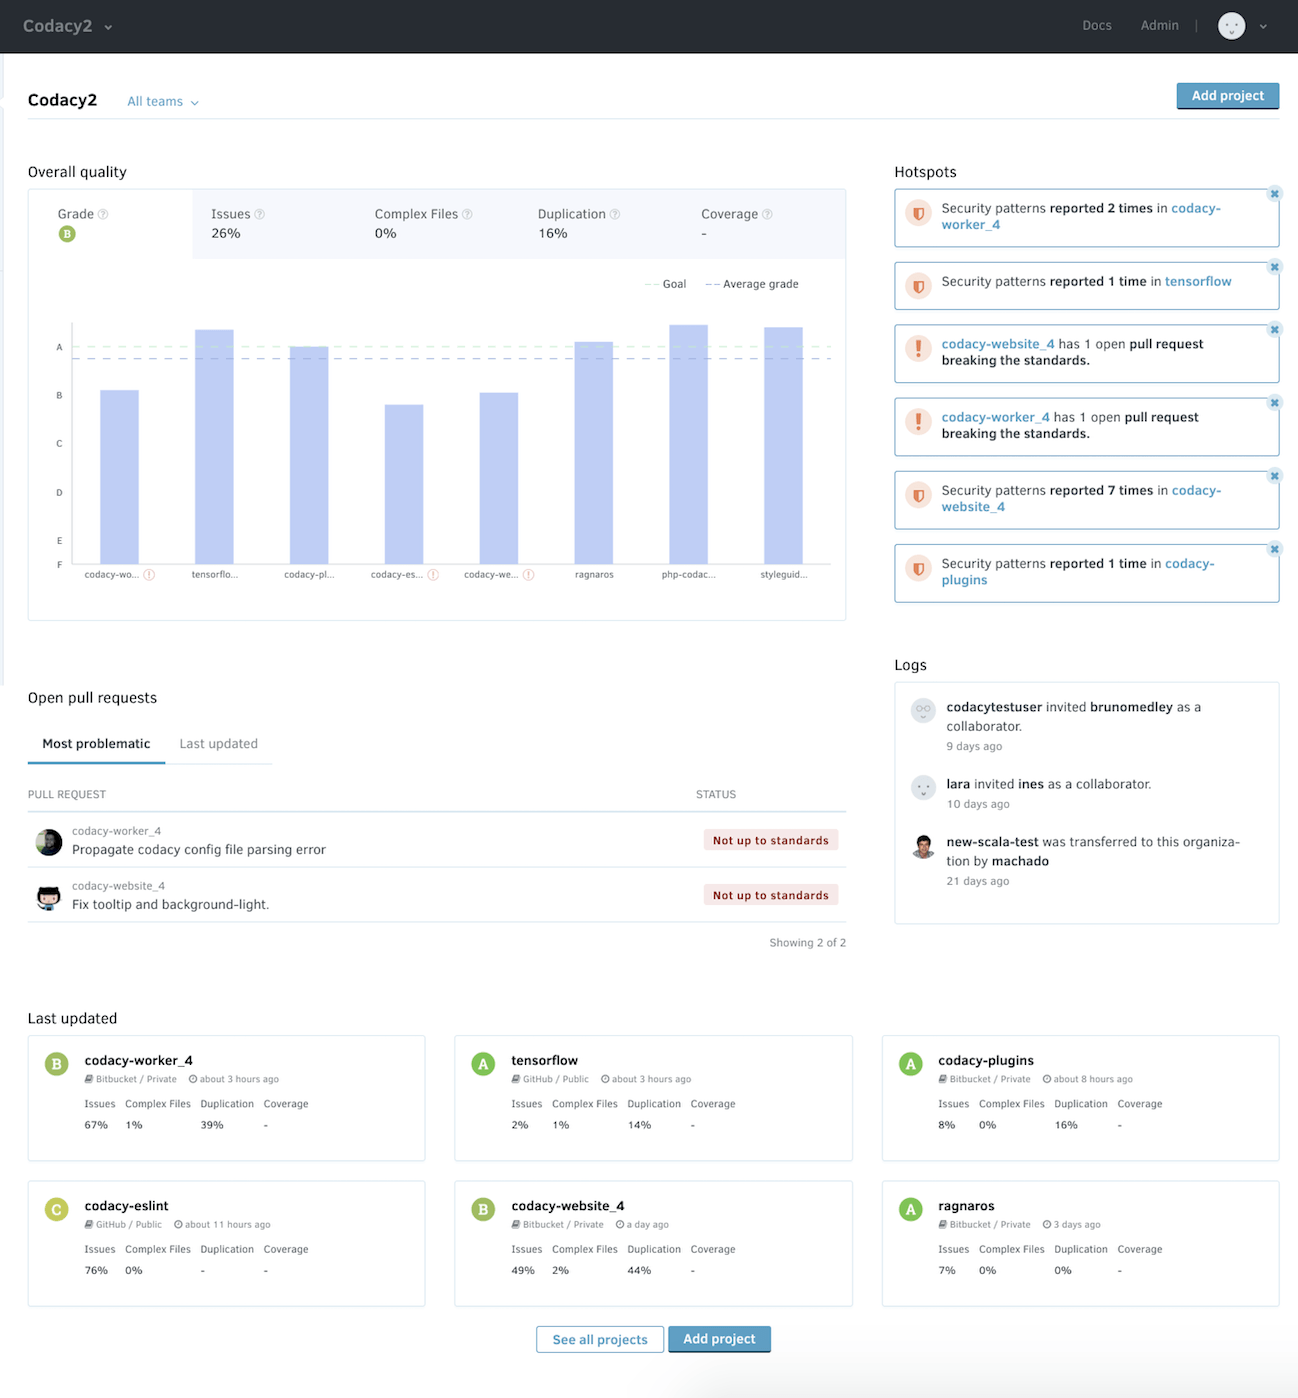
Task: Click grade C badge on codacy-eslint card
Action: point(57,1210)
